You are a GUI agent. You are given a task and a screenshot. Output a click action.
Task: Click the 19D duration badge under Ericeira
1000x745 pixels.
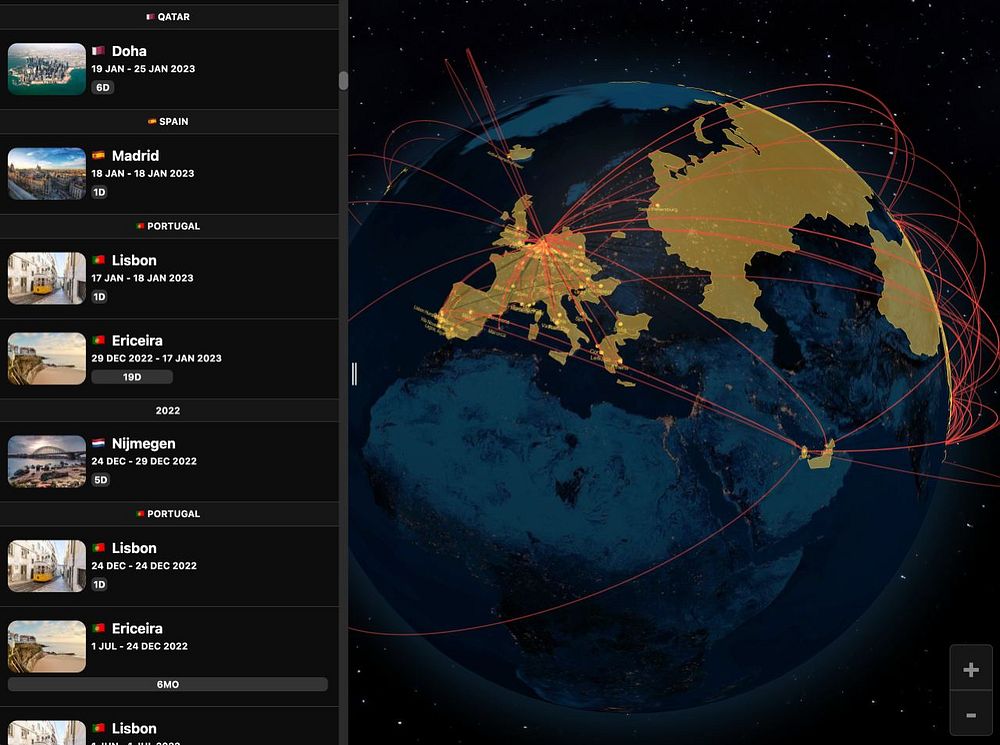coord(132,377)
